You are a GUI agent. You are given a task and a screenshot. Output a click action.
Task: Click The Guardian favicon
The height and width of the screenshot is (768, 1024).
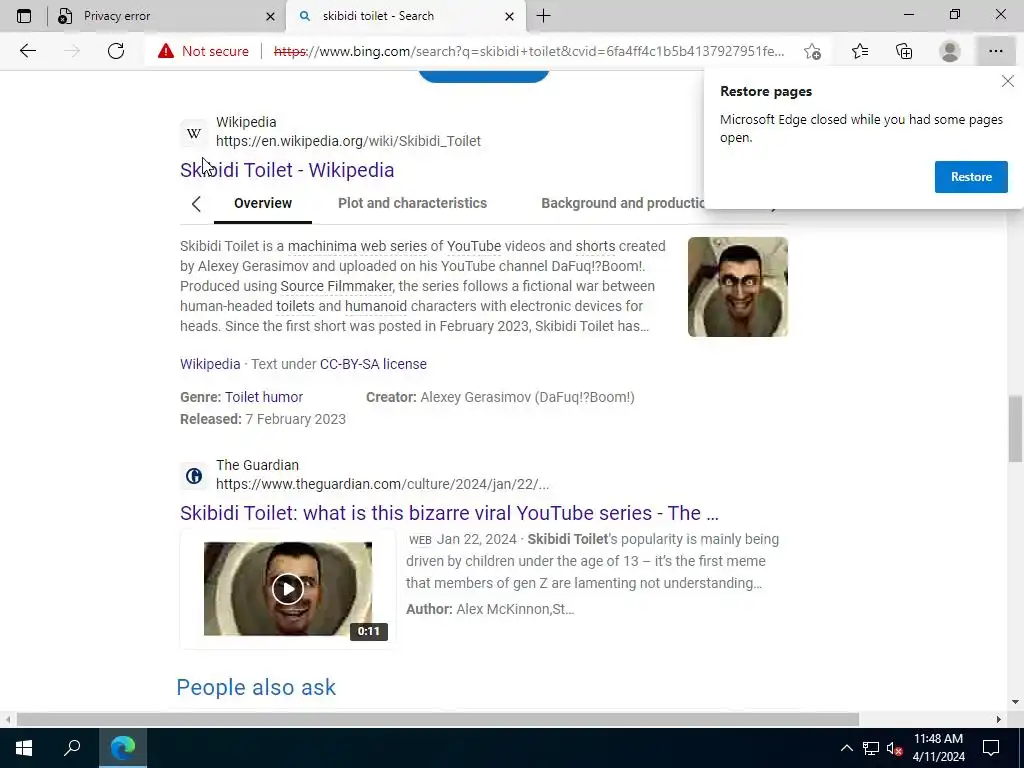pyautogui.click(x=194, y=475)
